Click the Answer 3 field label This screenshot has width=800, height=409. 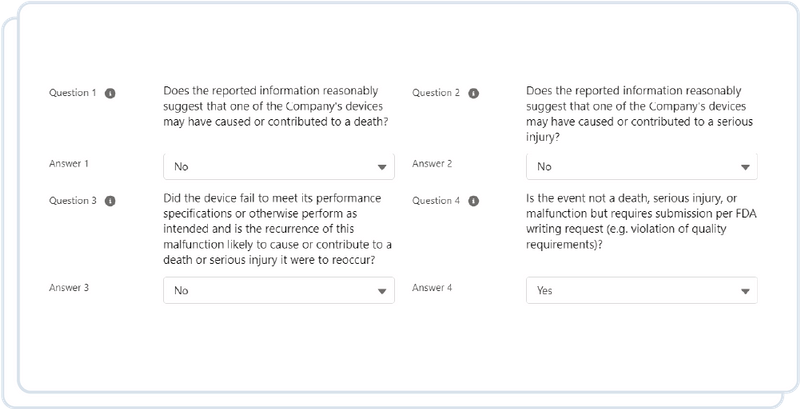pos(70,287)
